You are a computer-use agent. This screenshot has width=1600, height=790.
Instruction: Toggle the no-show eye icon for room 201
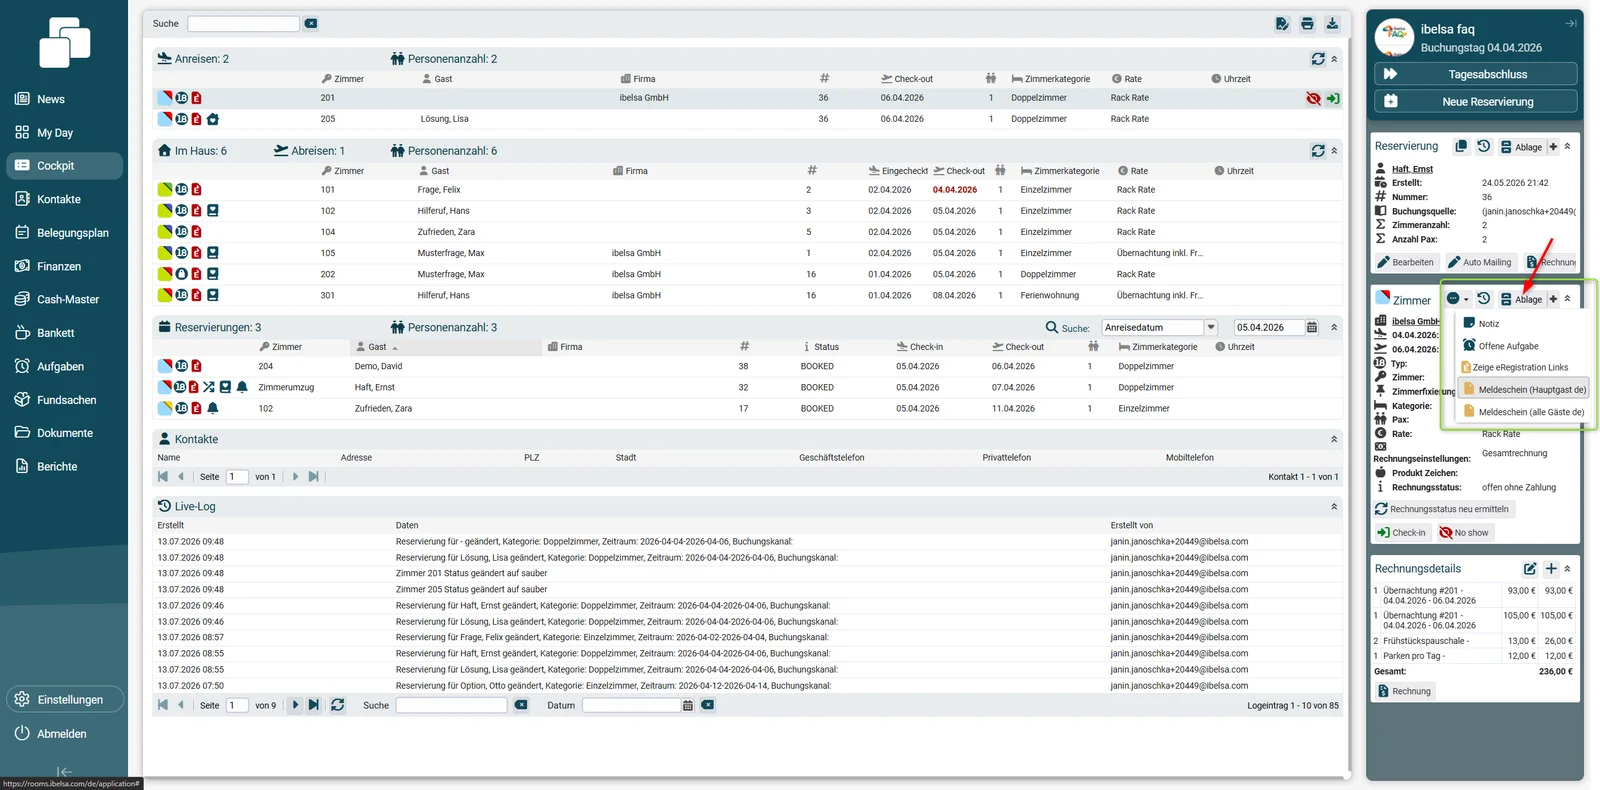(x=1313, y=98)
